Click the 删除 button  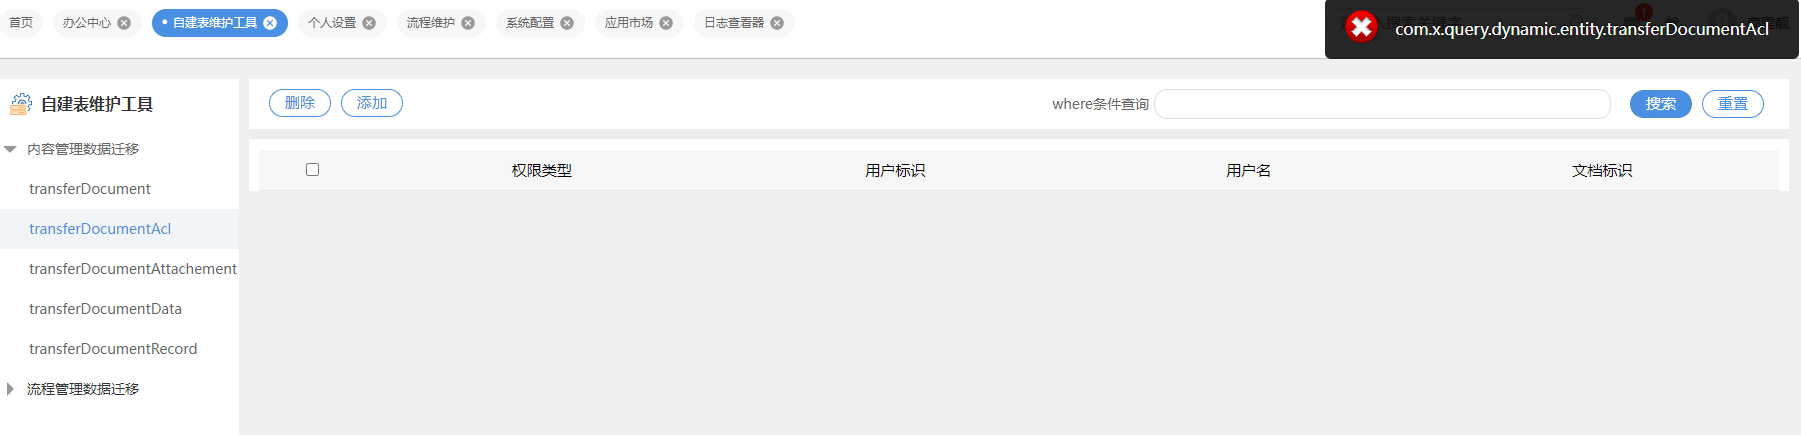300,103
